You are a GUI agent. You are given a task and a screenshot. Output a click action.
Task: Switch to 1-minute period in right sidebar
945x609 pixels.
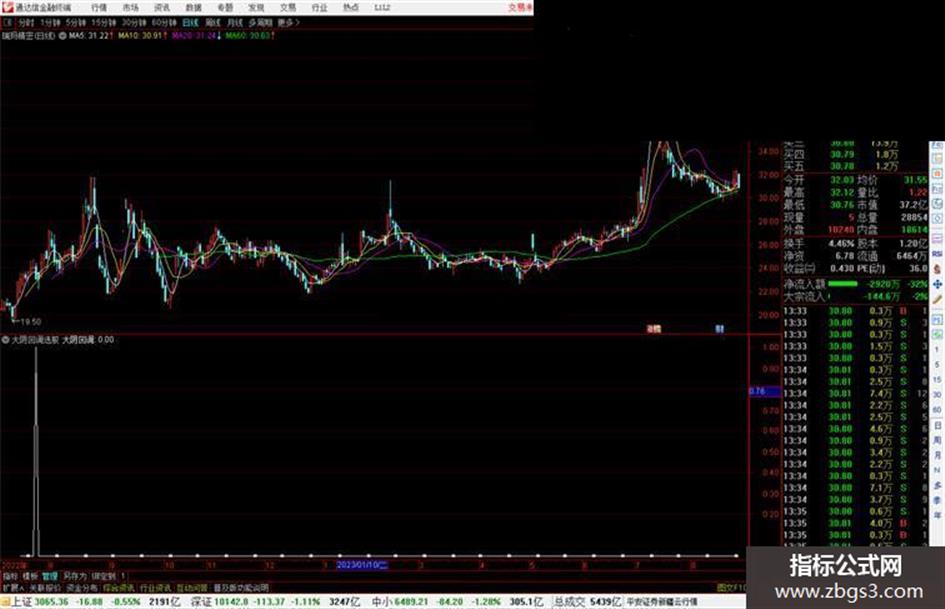[x=937, y=350]
